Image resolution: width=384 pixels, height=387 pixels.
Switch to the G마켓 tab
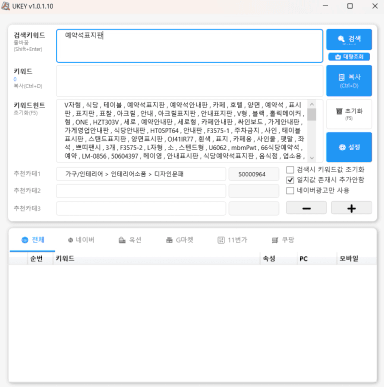coord(180,240)
